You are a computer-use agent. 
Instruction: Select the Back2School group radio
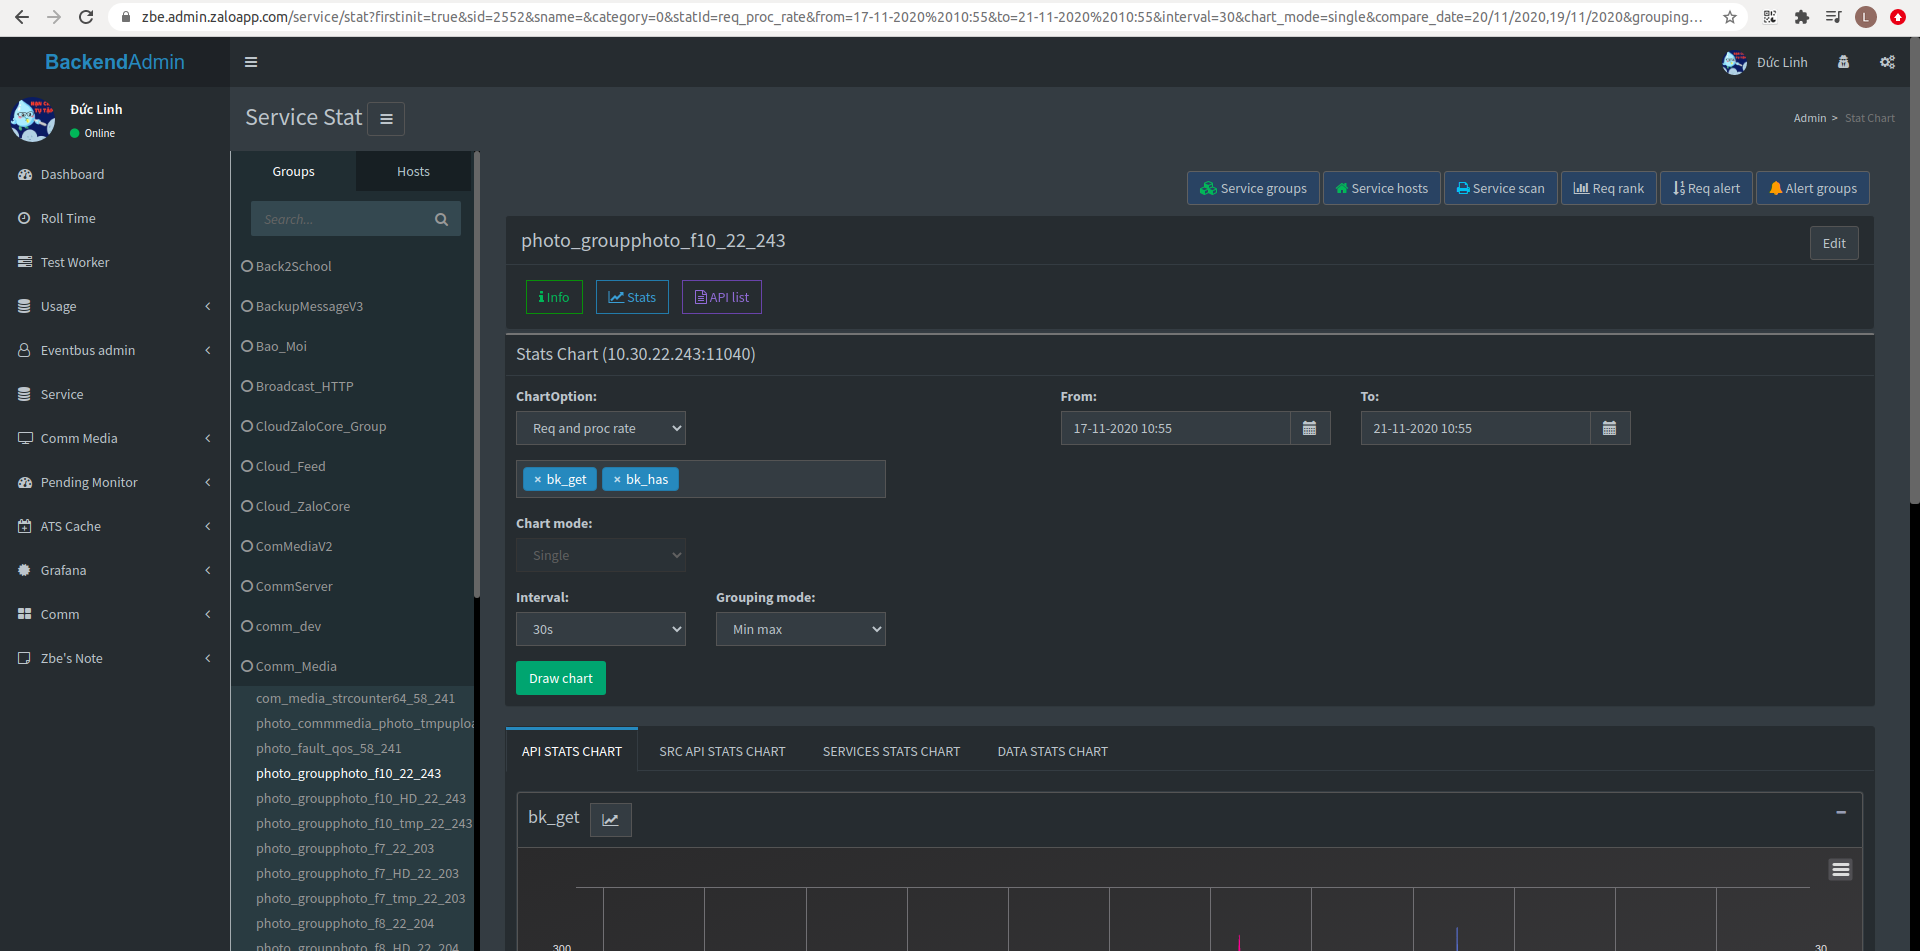coord(247,266)
